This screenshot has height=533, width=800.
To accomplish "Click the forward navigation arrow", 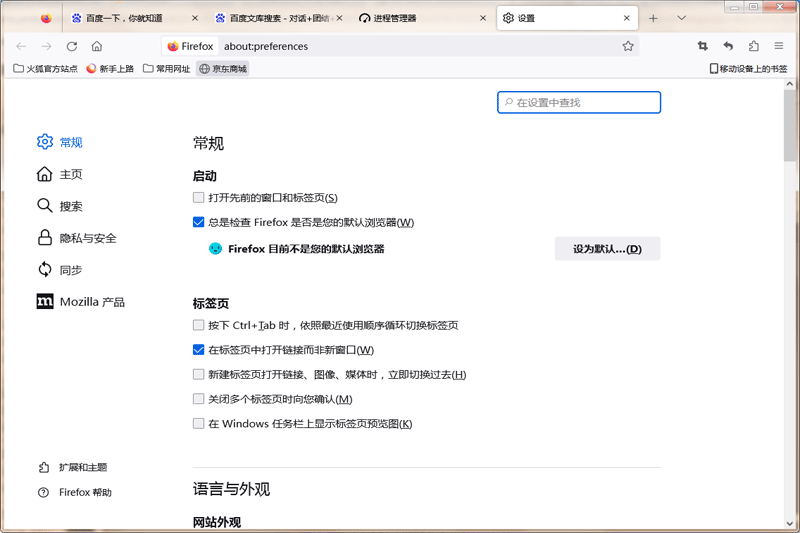I will point(46,46).
